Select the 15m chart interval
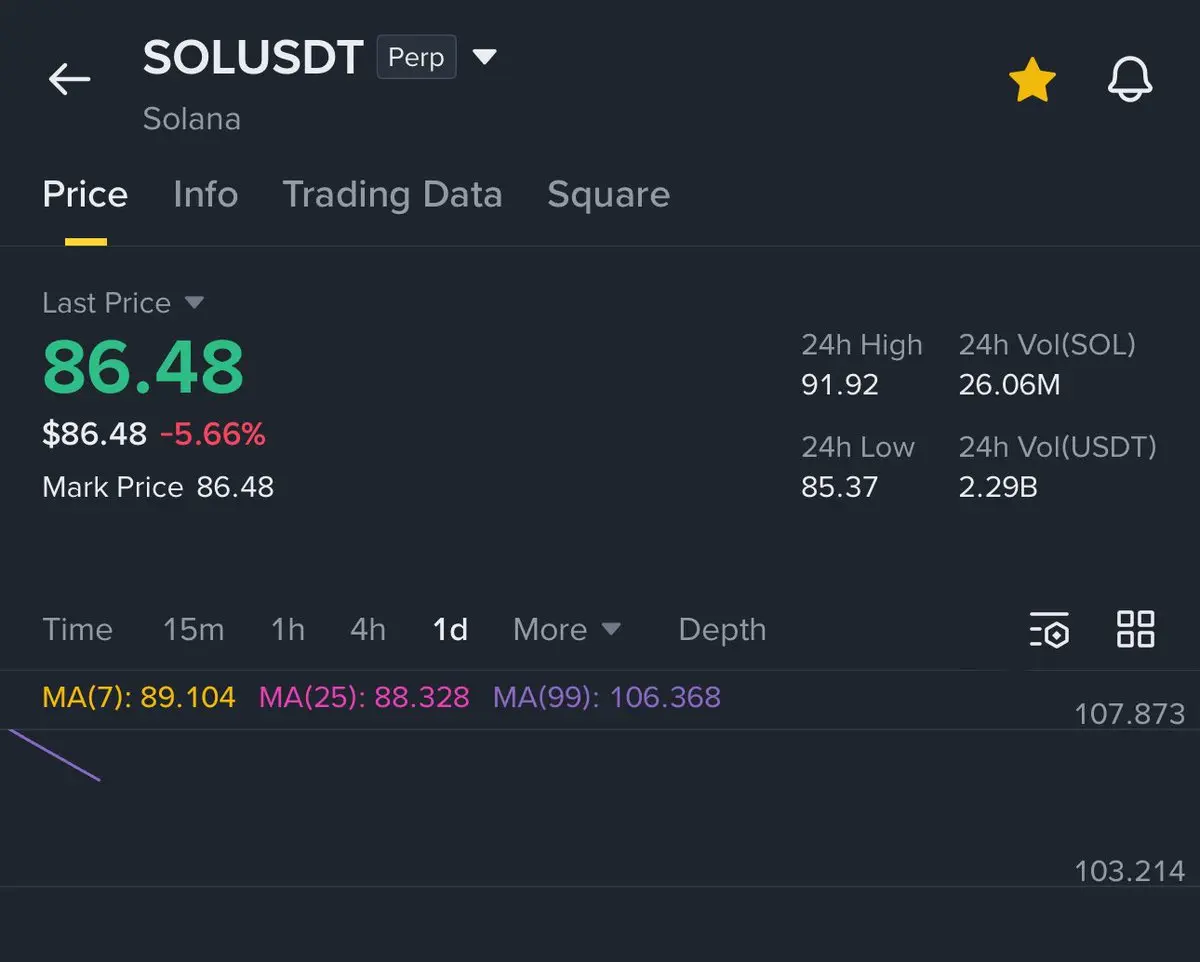The image size is (1200, 962). (193, 630)
